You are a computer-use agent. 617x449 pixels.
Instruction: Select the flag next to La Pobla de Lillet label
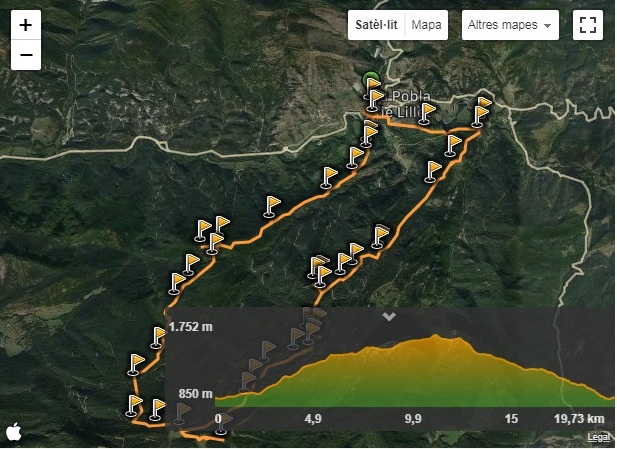(x=426, y=112)
